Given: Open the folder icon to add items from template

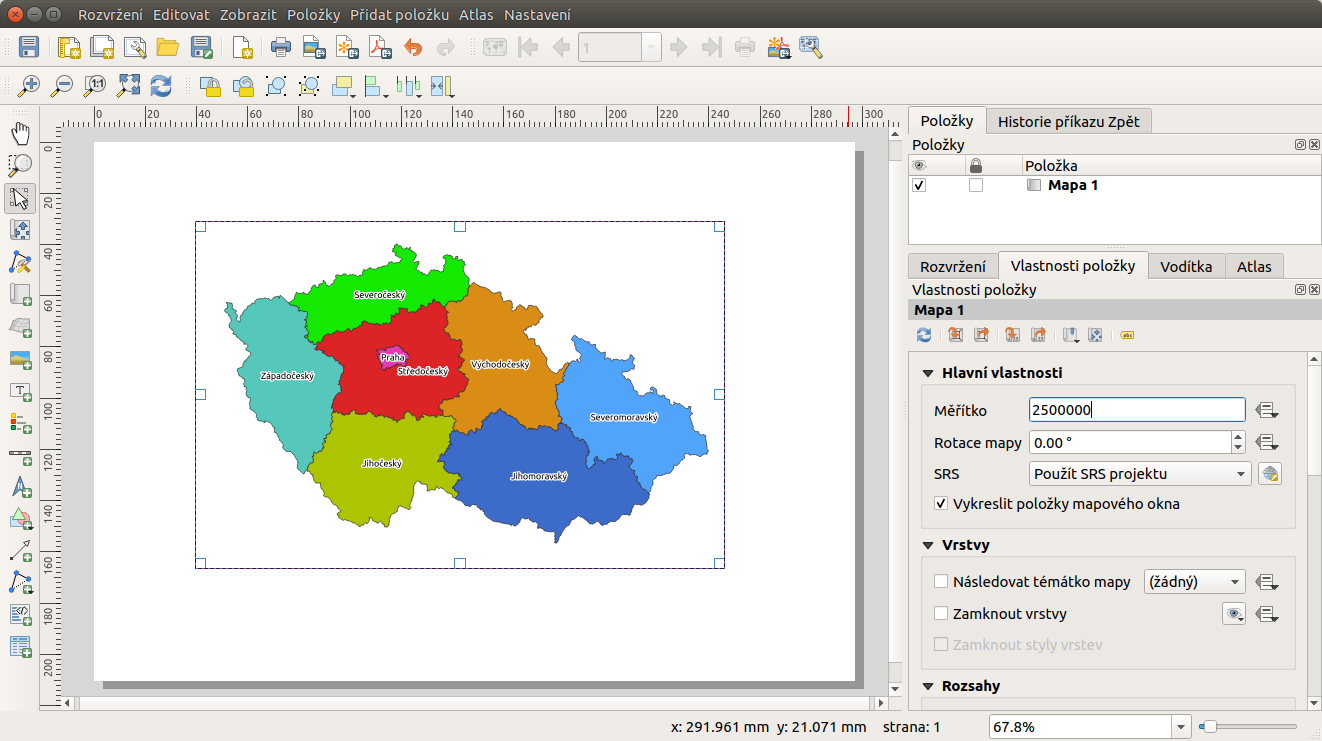Looking at the screenshot, I should (167, 47).
